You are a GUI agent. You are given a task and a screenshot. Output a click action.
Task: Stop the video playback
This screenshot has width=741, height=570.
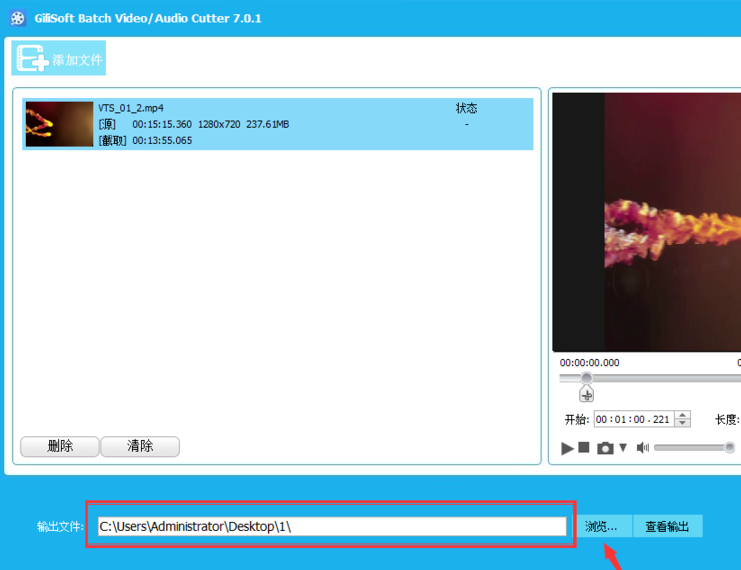(x=584, y=447)
